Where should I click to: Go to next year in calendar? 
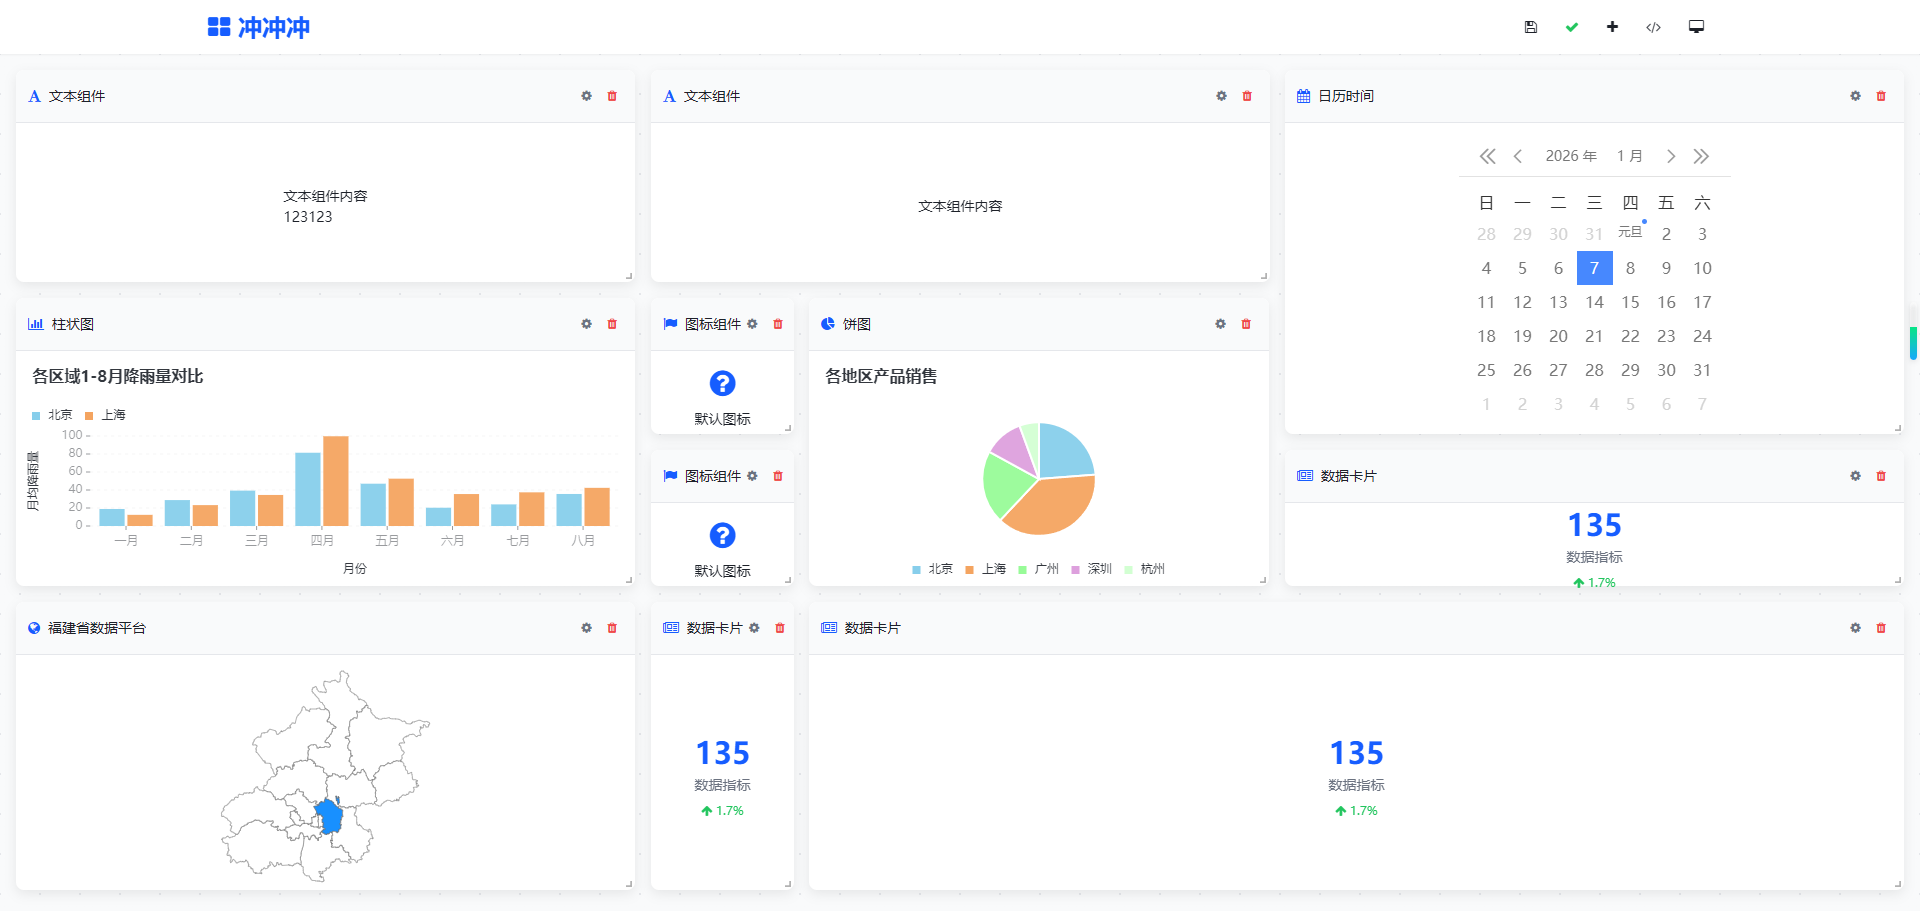[x=1701, y=156]
